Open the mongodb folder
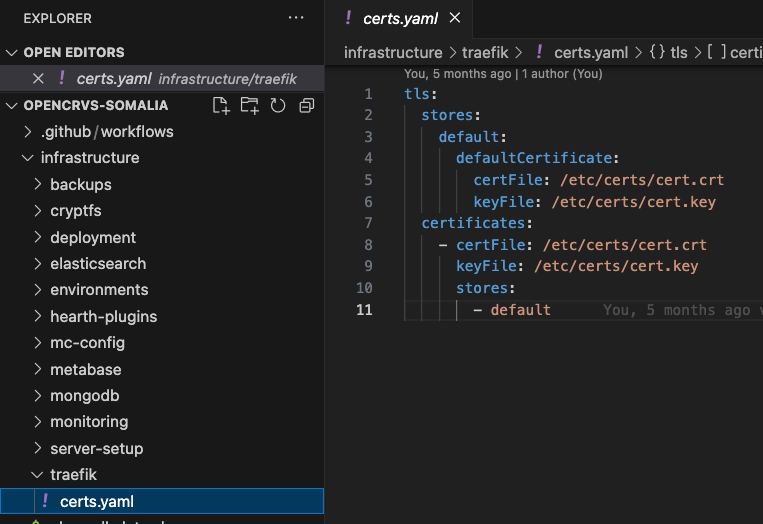This screenshot has width=763, height=524. [x=85, y=395]
